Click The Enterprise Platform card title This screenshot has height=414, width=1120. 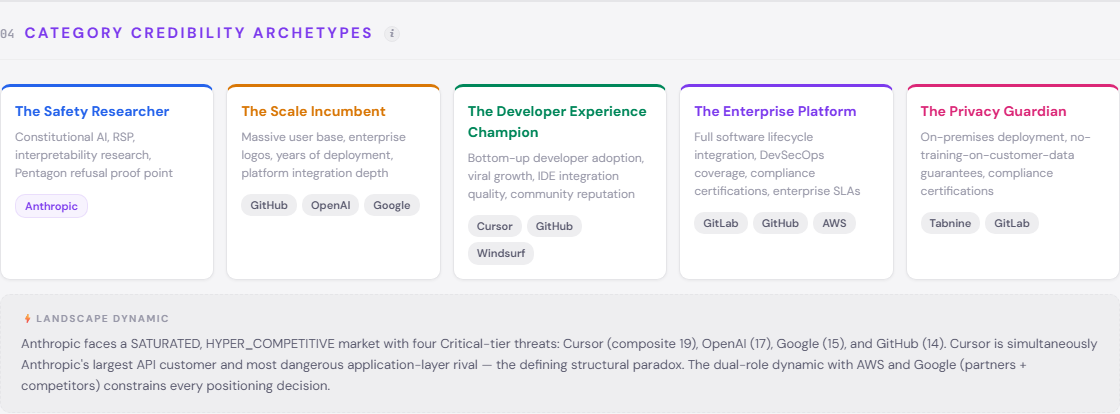[x=775, y=112]
